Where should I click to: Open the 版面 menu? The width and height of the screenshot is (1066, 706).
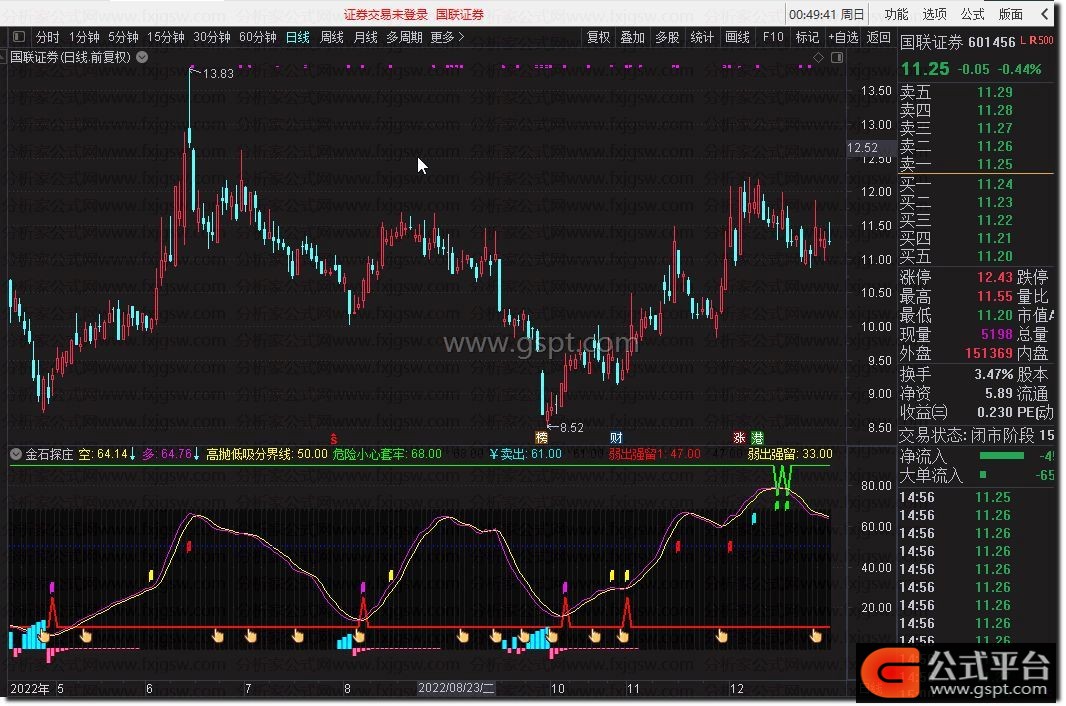[1010, 14]
